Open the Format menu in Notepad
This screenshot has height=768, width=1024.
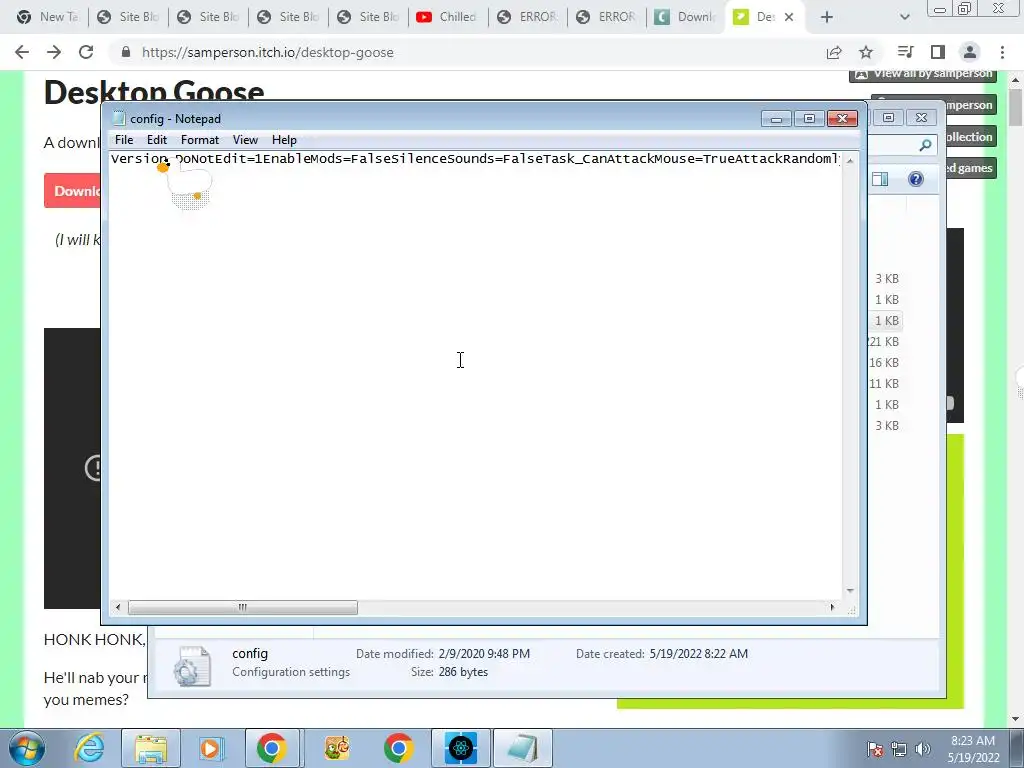point(200,140)
